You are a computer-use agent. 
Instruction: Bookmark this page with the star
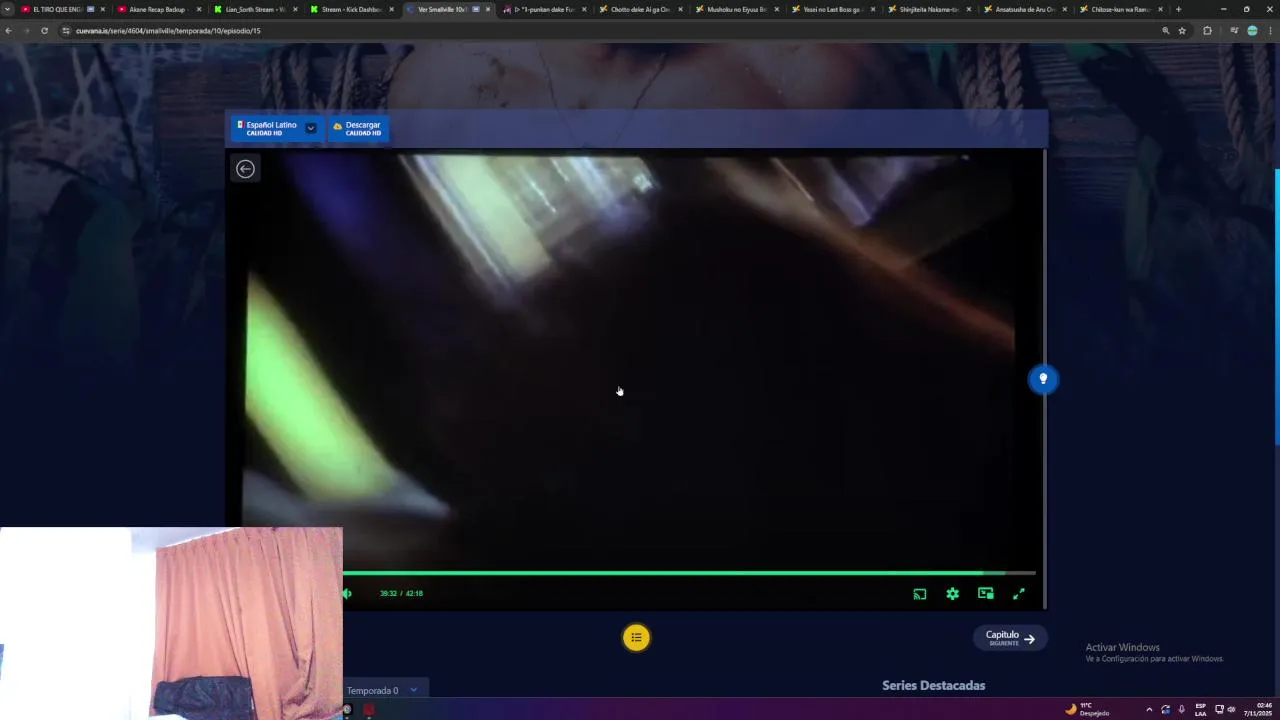tap(1182, 31)
